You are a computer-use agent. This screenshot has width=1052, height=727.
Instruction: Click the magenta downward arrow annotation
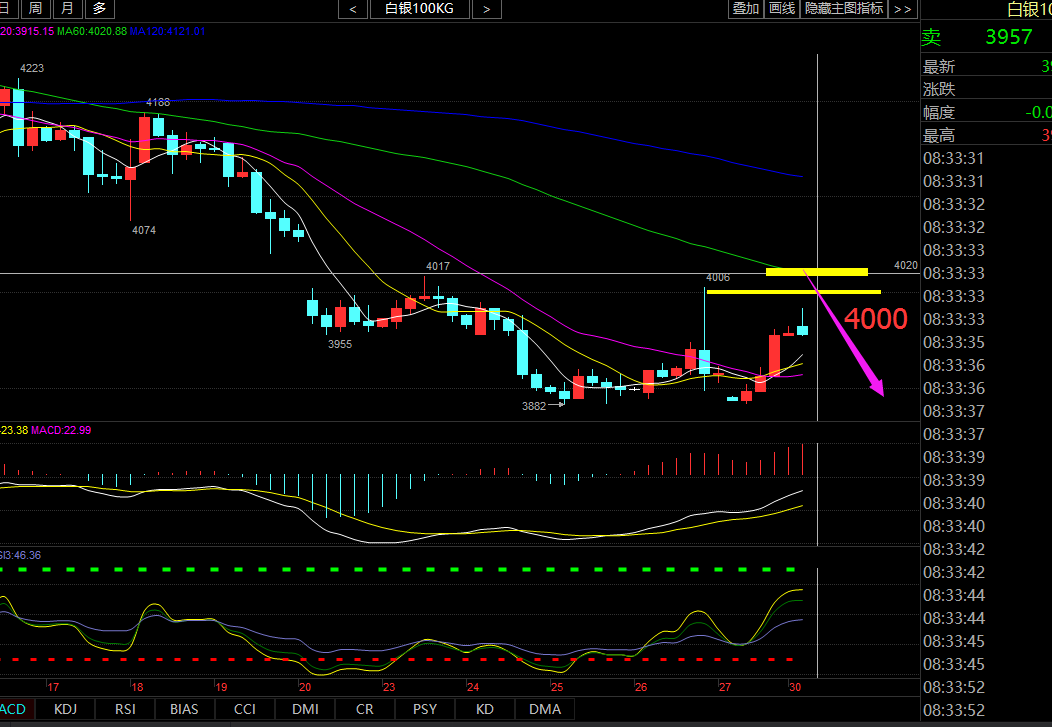pos(850,342)
